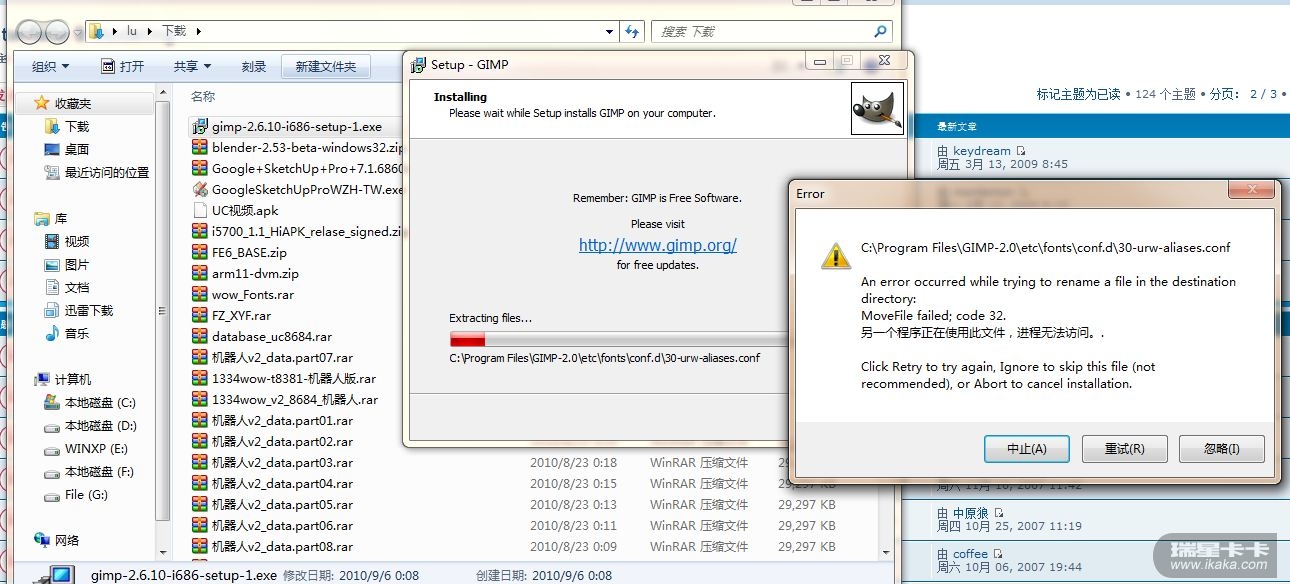Select 机器人v2_data.part05.rar file

click(282, 505)
